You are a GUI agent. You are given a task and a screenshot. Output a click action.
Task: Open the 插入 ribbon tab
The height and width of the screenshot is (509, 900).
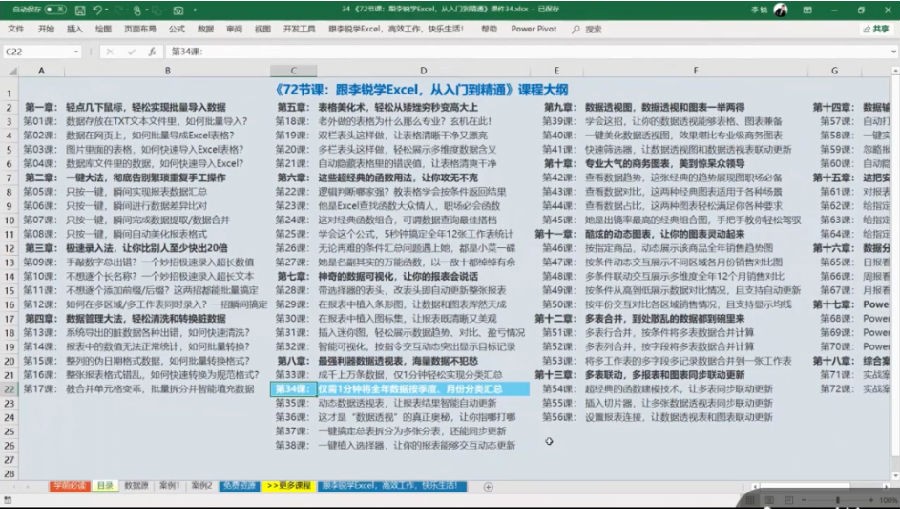(75, 29)
